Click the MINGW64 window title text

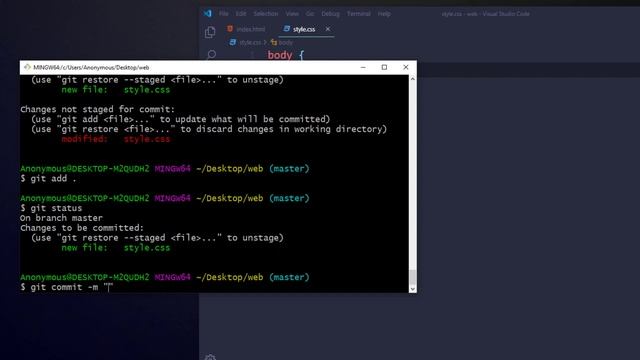(91, 67)
